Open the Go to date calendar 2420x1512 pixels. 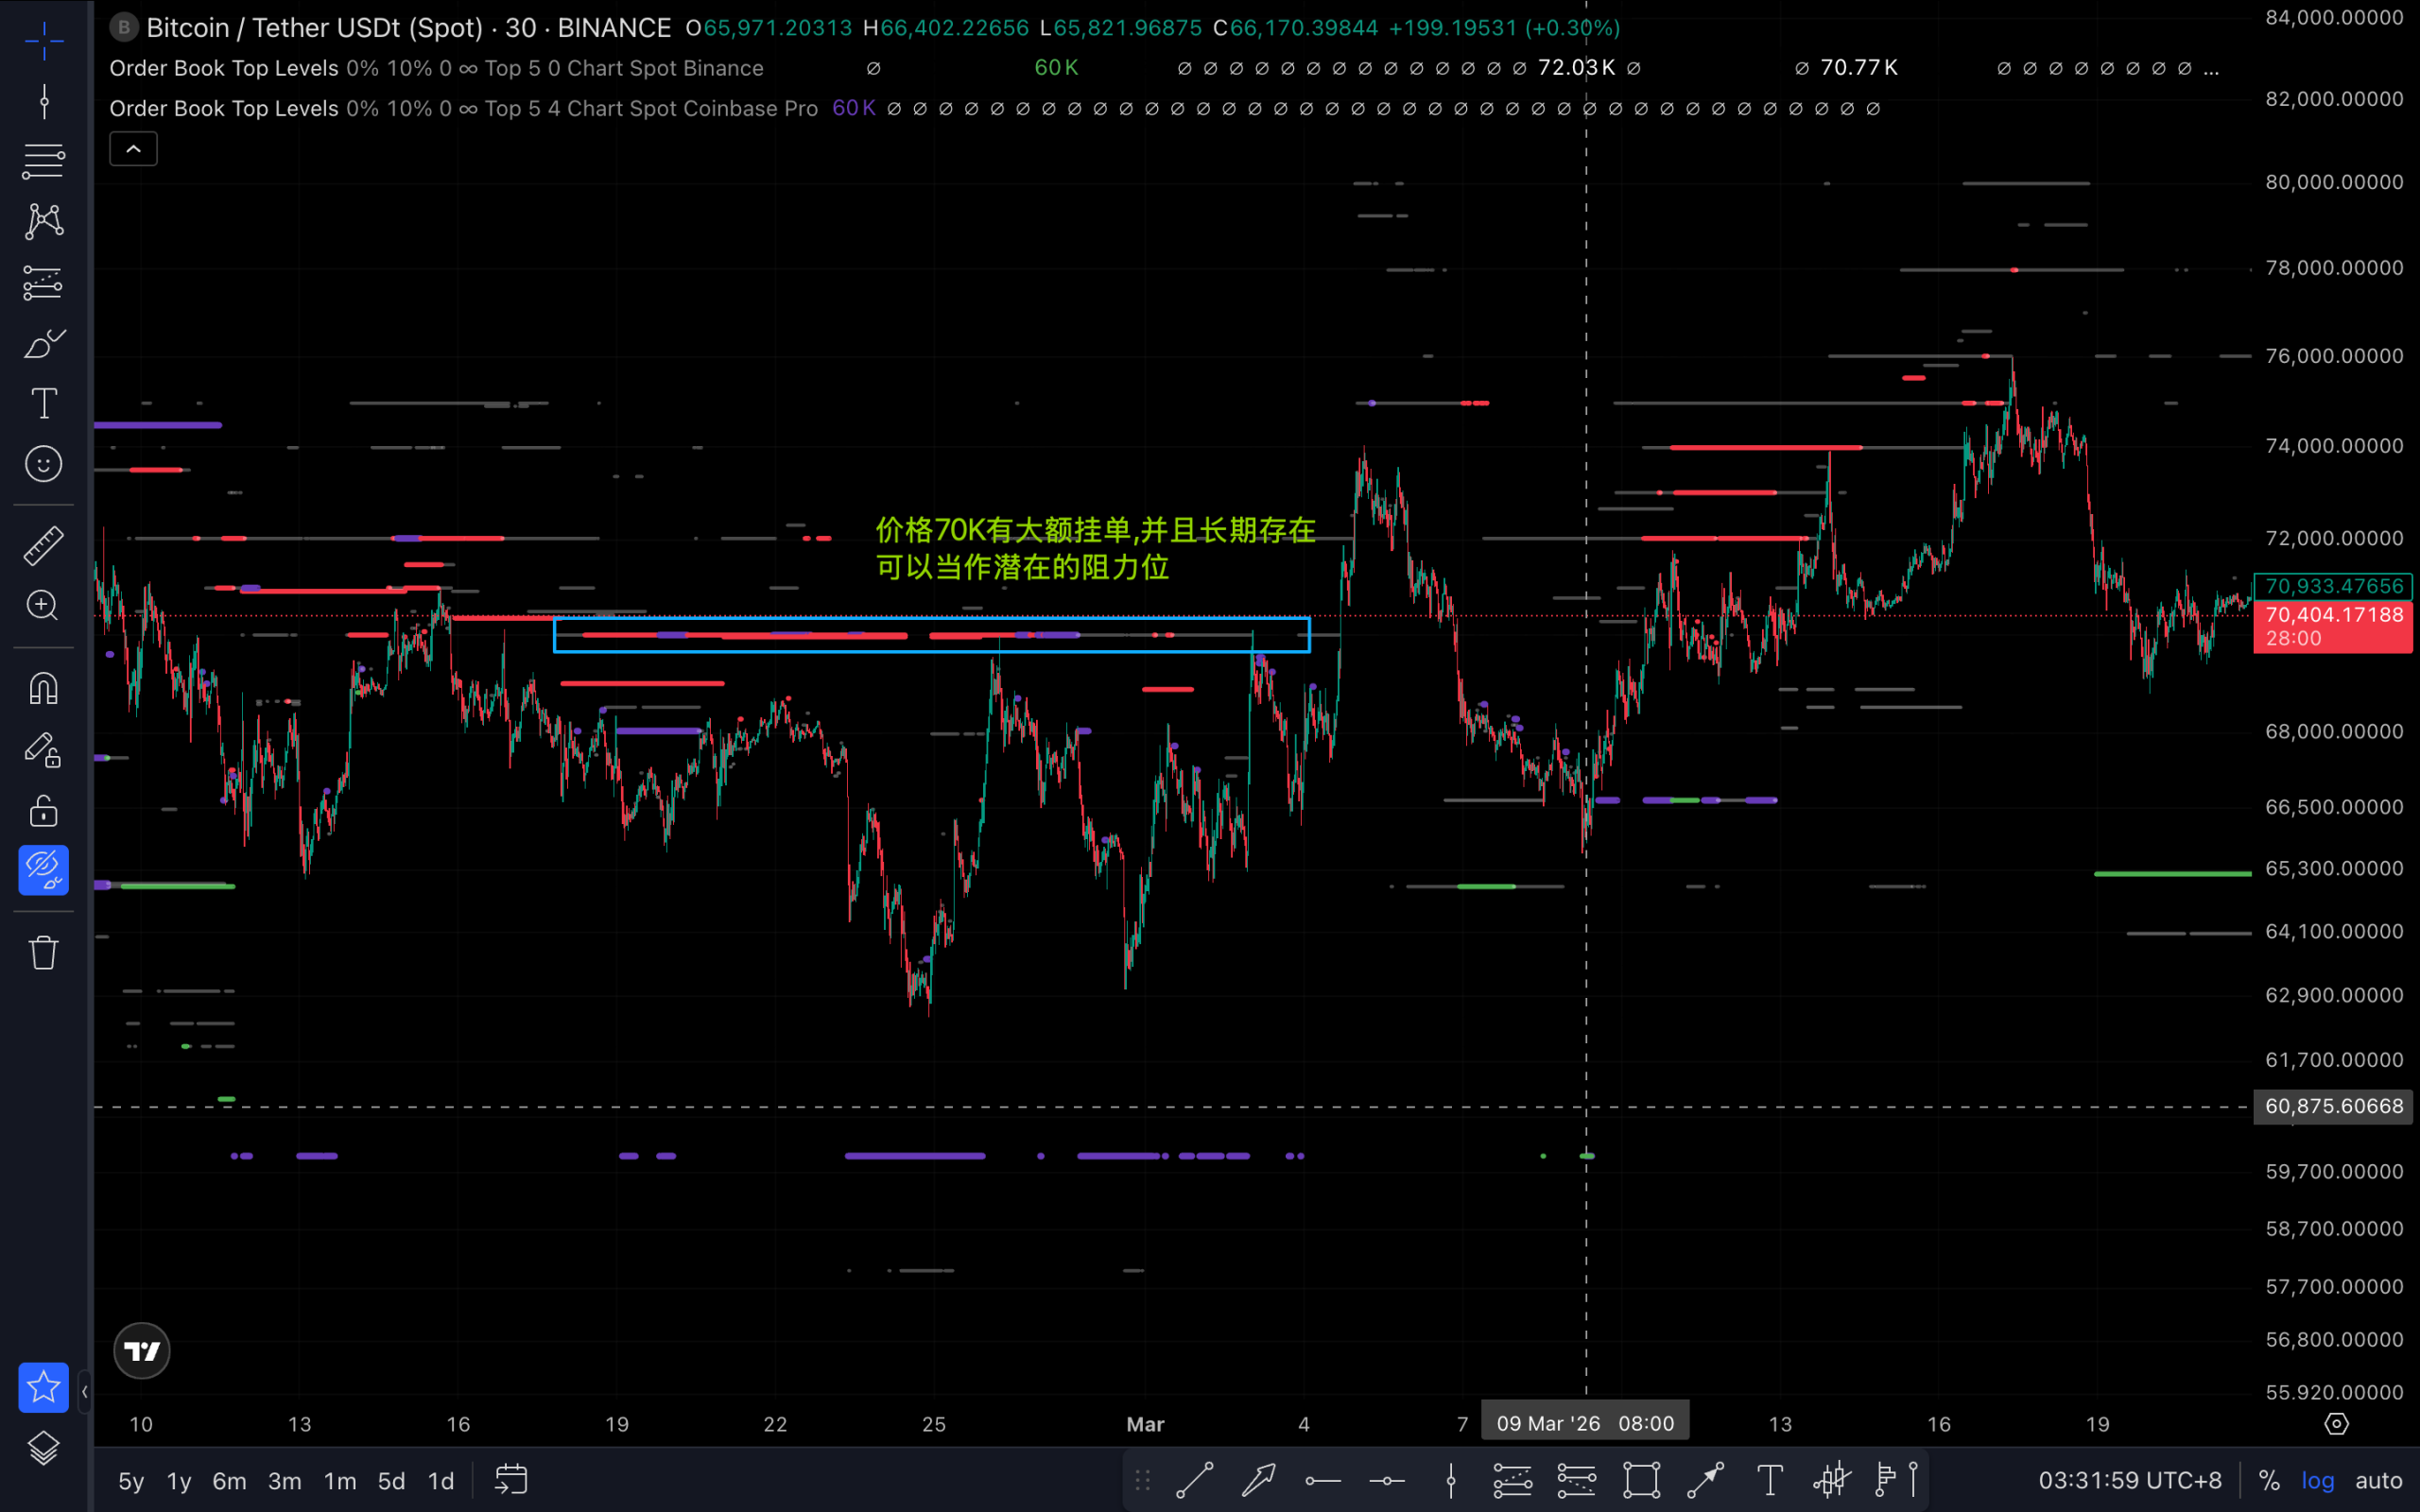(x=511, y=1480)
